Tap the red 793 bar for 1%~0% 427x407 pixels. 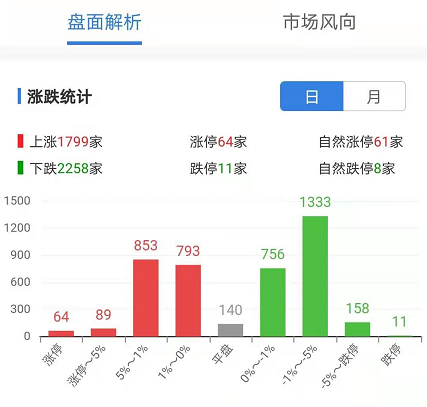tap(188, 301)
